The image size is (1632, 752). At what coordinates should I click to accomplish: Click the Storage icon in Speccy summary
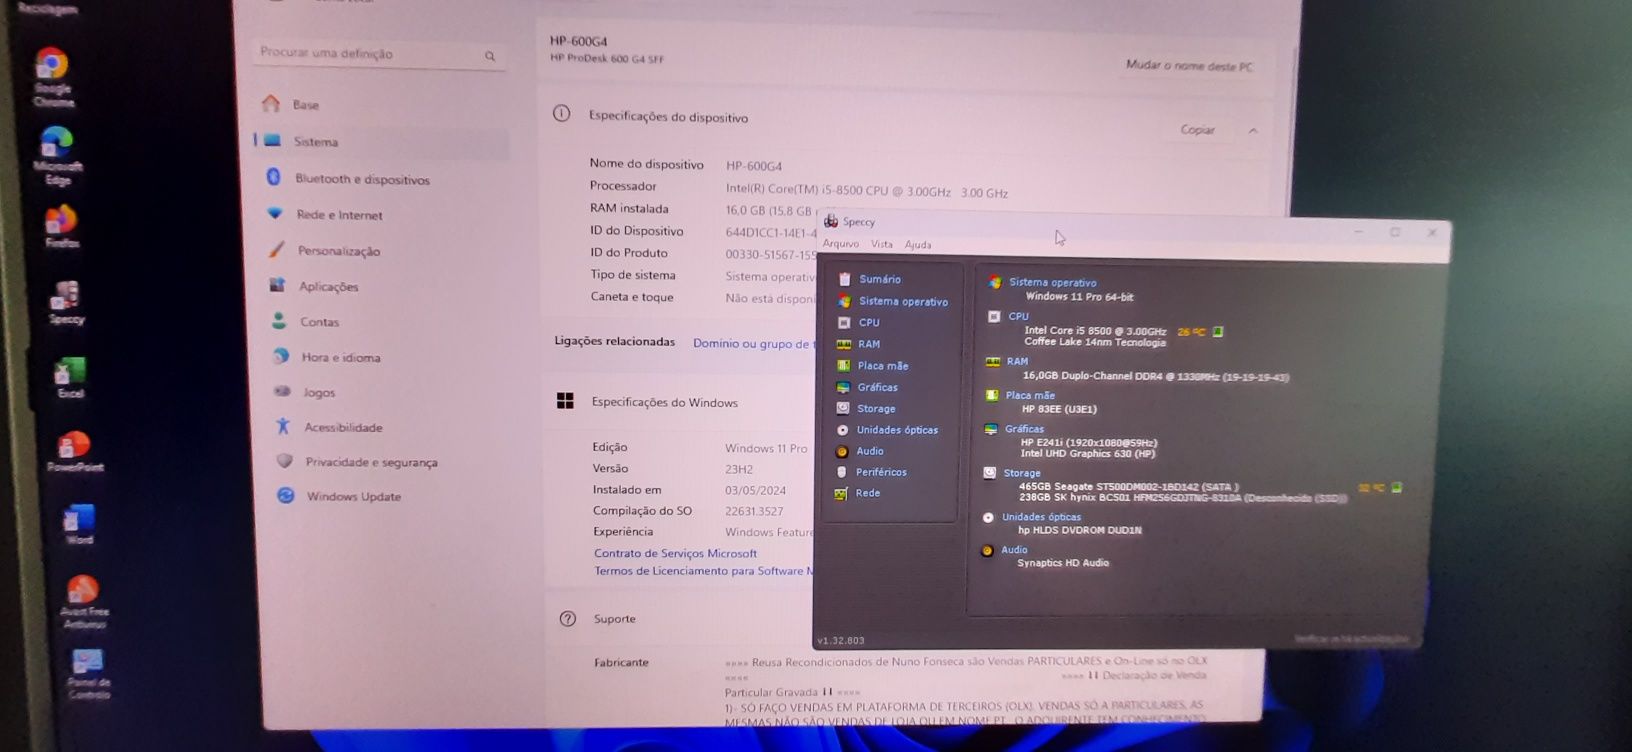pyautogui.click(x=990, y=472)
